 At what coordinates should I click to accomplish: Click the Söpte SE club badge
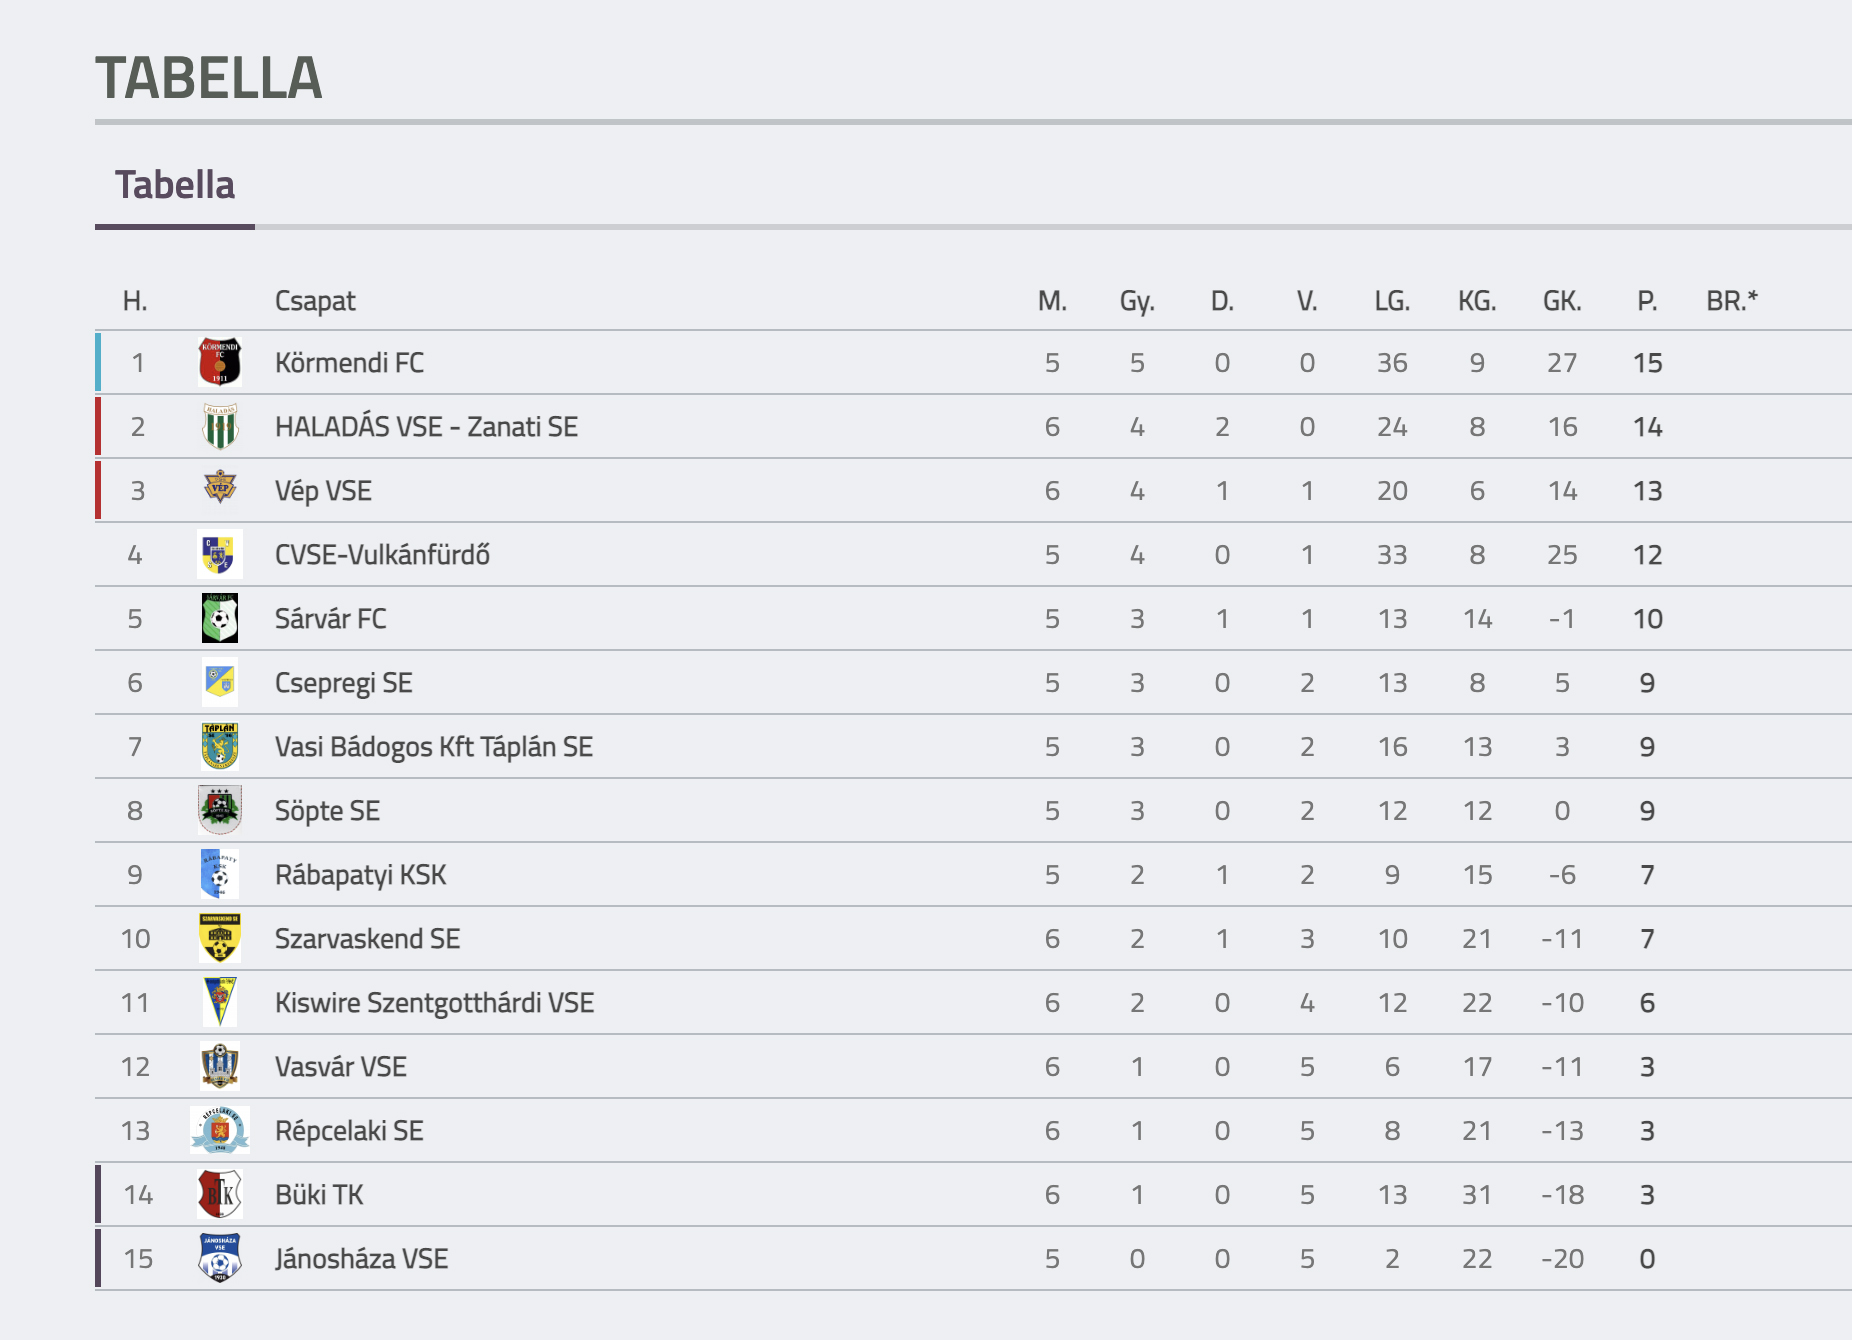coord(220,810)
